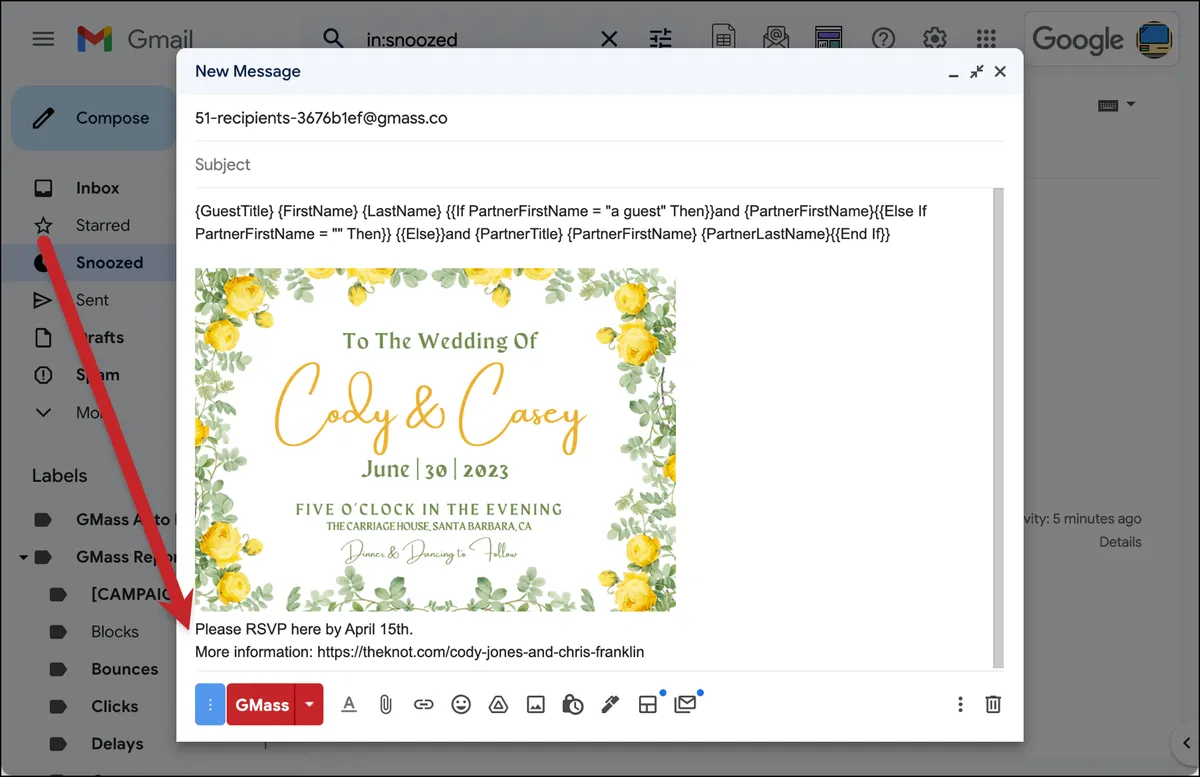Image resolution: width=1200 pixels, height=777 pixels.
Task: Toggle confidential mode lock-clock icon
Action: 573,705
